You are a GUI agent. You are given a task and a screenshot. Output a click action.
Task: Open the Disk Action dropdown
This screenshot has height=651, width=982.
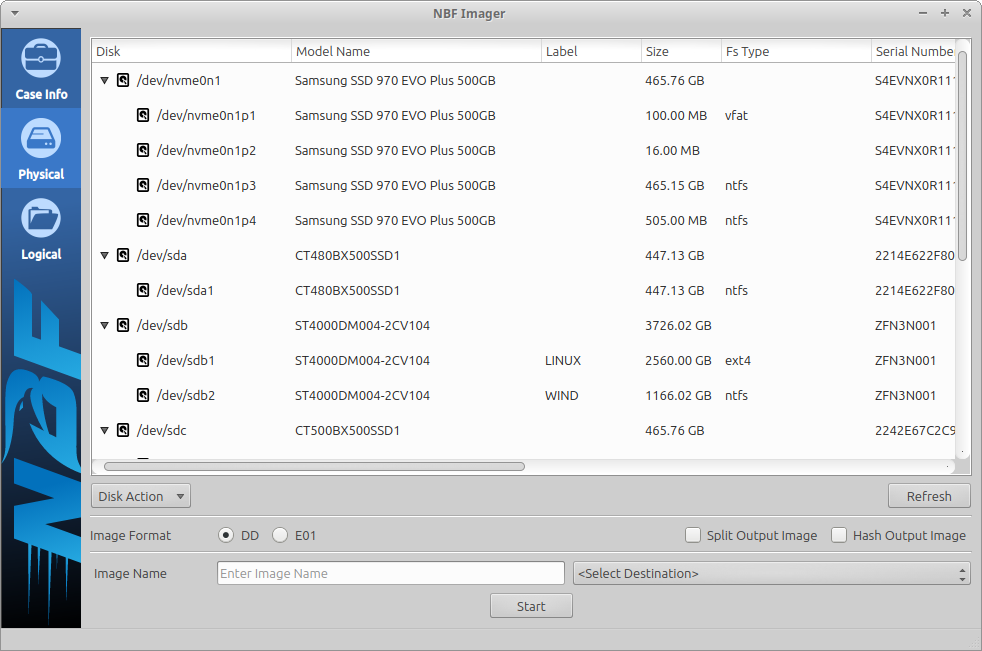(140, 496)
